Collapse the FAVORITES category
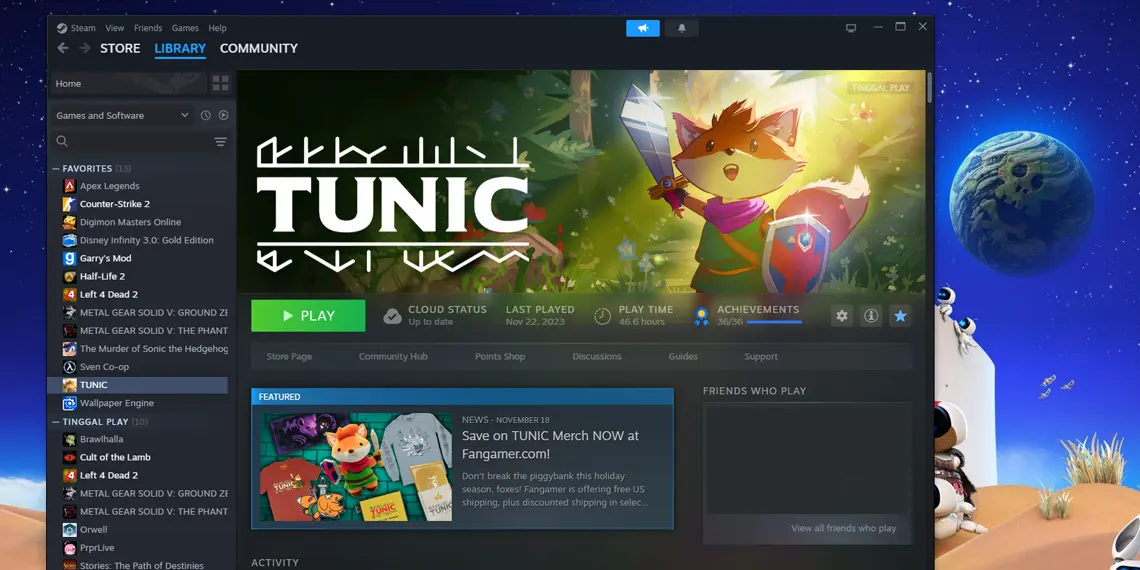Image resolution: width=1140 pixels, height=570 pixels. pyautogui.click(x=55, y=169)
